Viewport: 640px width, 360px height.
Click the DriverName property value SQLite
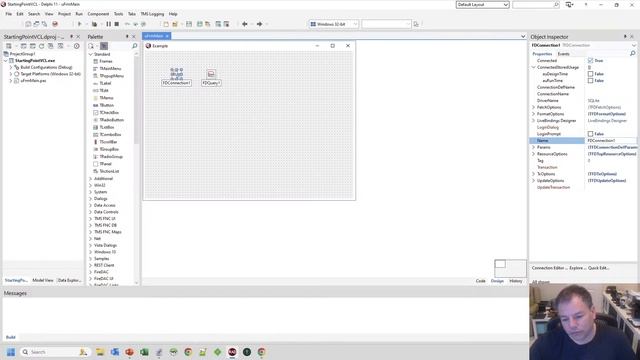click(593, 100)
